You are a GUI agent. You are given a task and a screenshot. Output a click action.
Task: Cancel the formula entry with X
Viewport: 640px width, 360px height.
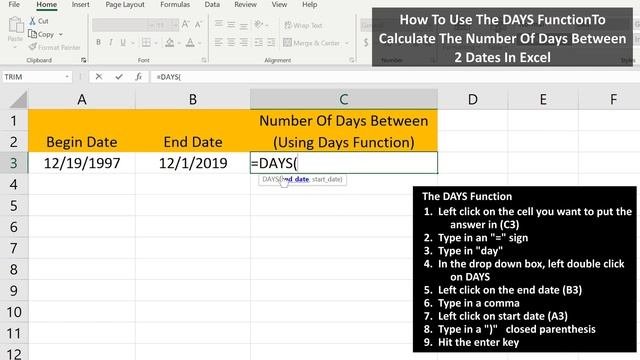click(x=99, y=77)
